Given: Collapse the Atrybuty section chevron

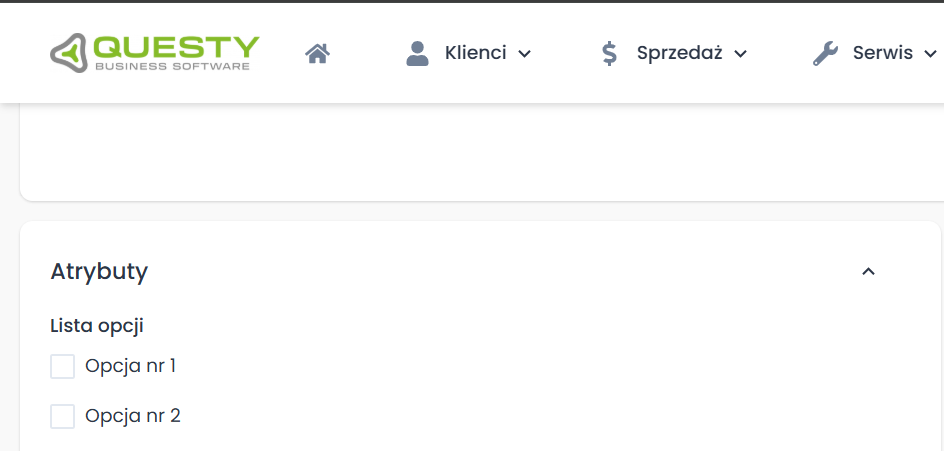Looking at the screenshot, I should tap(868, 271).
